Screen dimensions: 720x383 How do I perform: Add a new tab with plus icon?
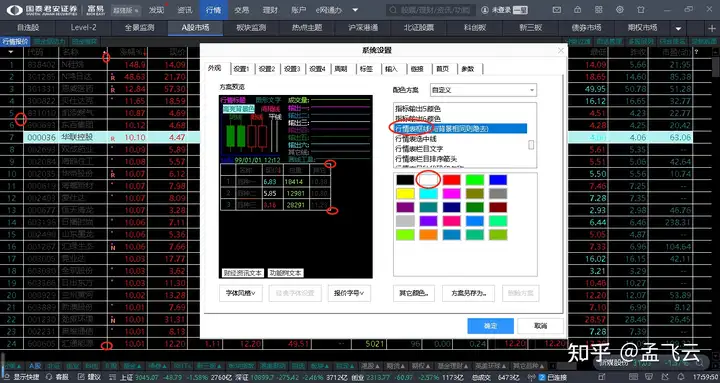(x=712, y=28)
